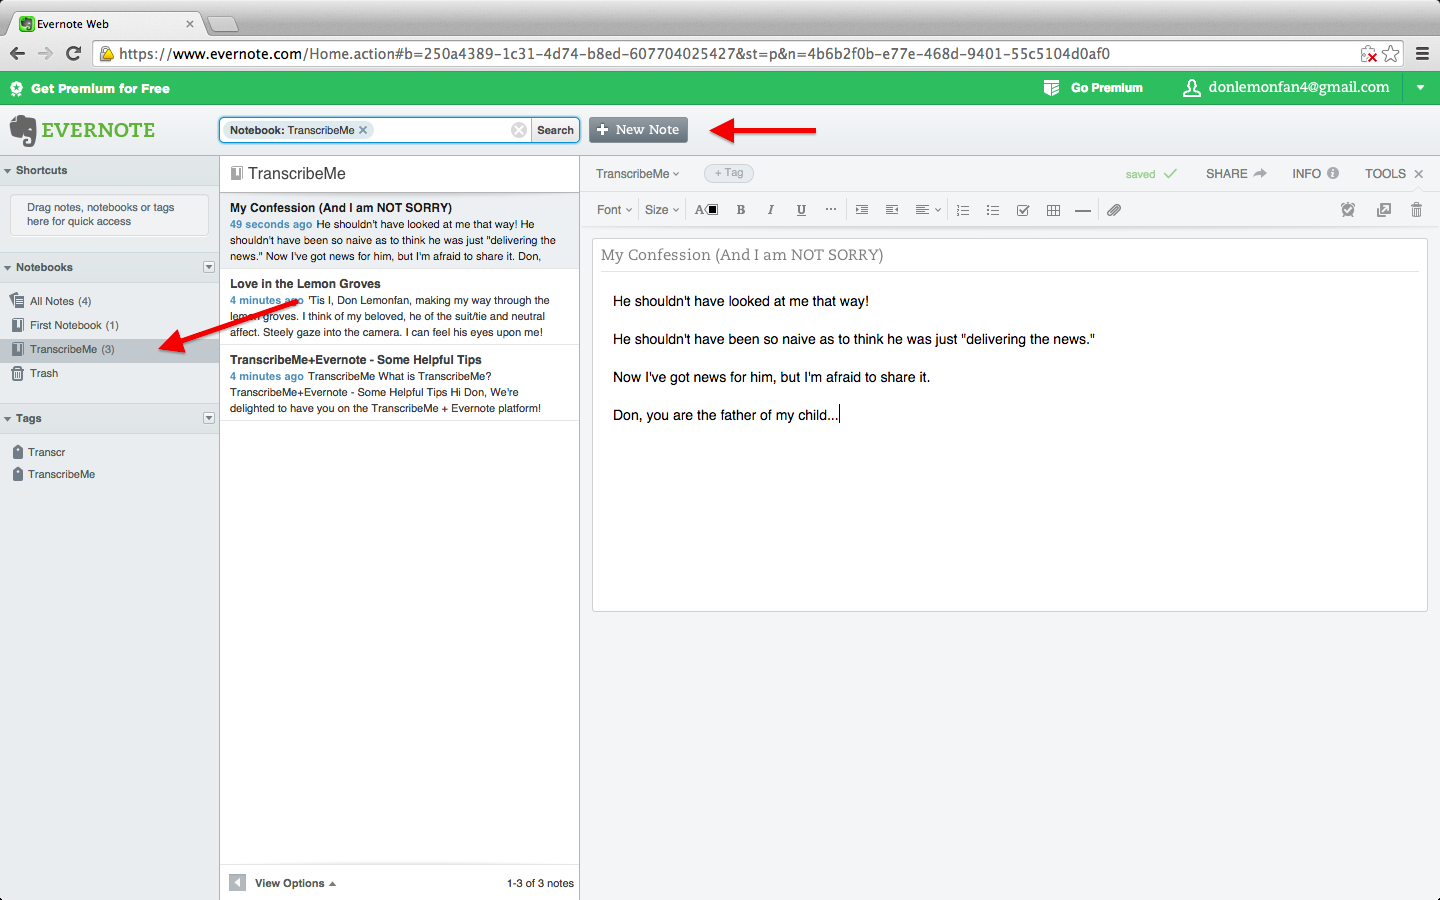
Task: Click the blocked popup indicator icon
Action: click(x=1368, y=54)
